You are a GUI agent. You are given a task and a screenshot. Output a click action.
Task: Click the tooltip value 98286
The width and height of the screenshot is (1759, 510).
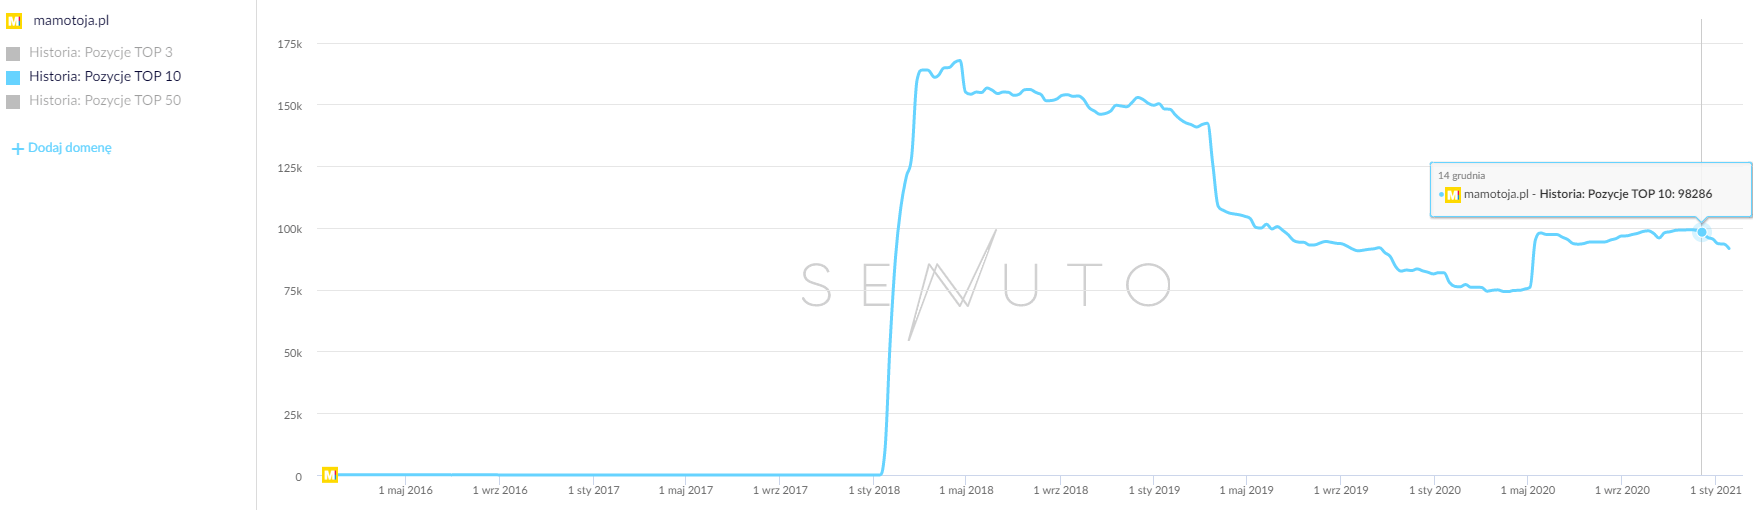(1694, 194)
